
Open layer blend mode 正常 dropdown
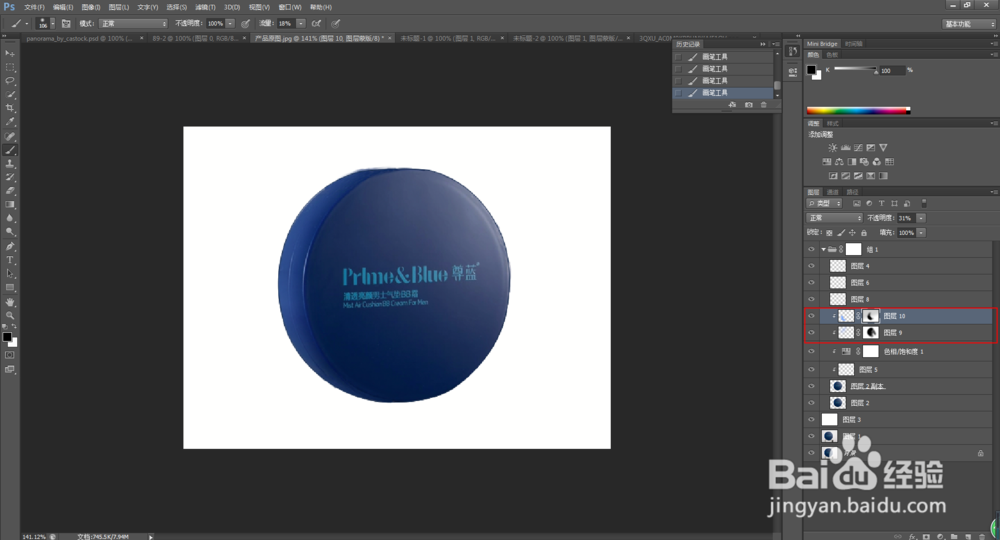pyautogui.click(x=835, y=218)
